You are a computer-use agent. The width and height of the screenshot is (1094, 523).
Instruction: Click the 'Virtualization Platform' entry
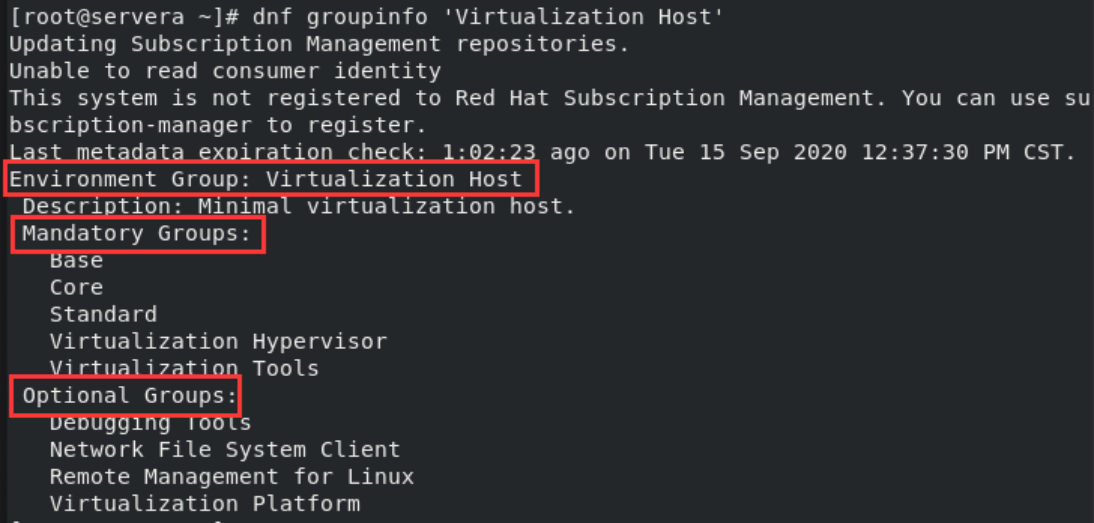coord(205,503)
